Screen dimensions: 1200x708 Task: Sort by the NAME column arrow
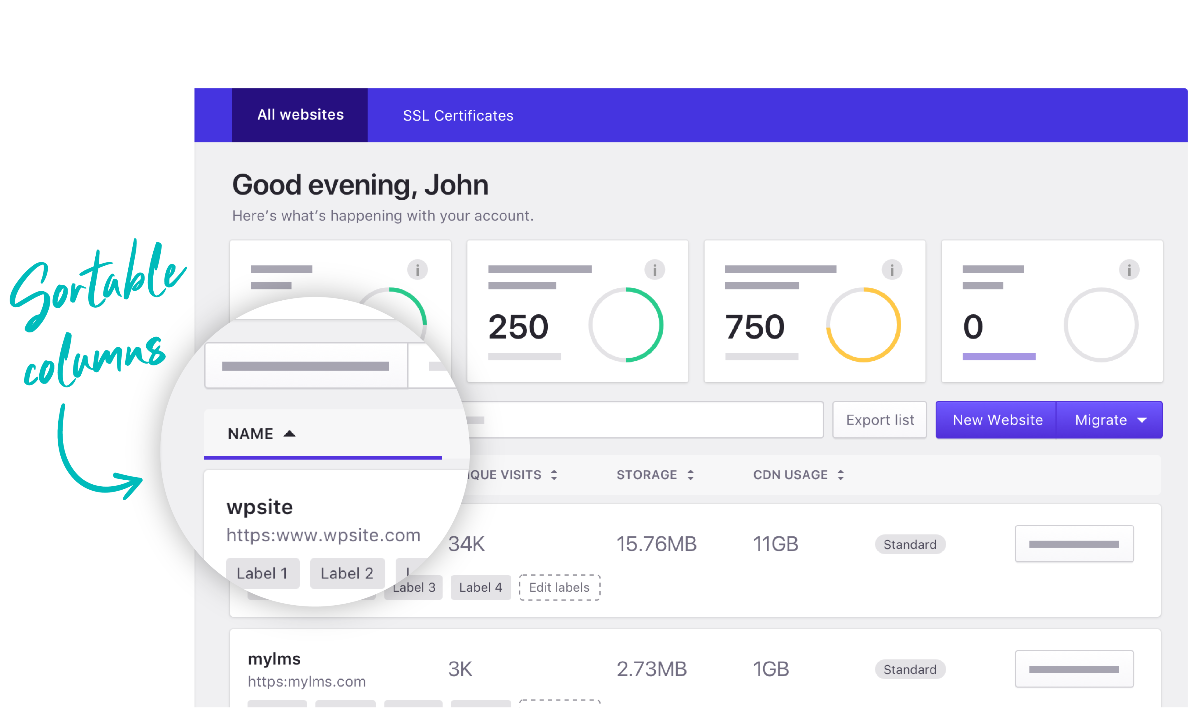289,434
